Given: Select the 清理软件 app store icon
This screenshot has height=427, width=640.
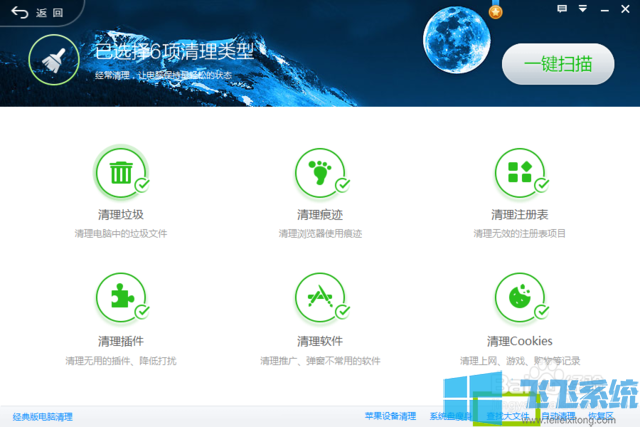Looking at the screenshot, I should tap(320, 298).
